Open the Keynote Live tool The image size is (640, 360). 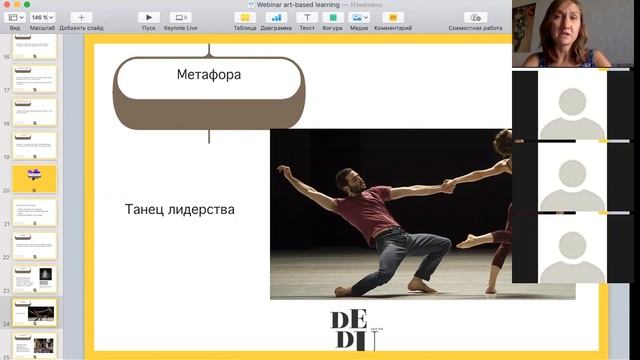coord(180,18)
